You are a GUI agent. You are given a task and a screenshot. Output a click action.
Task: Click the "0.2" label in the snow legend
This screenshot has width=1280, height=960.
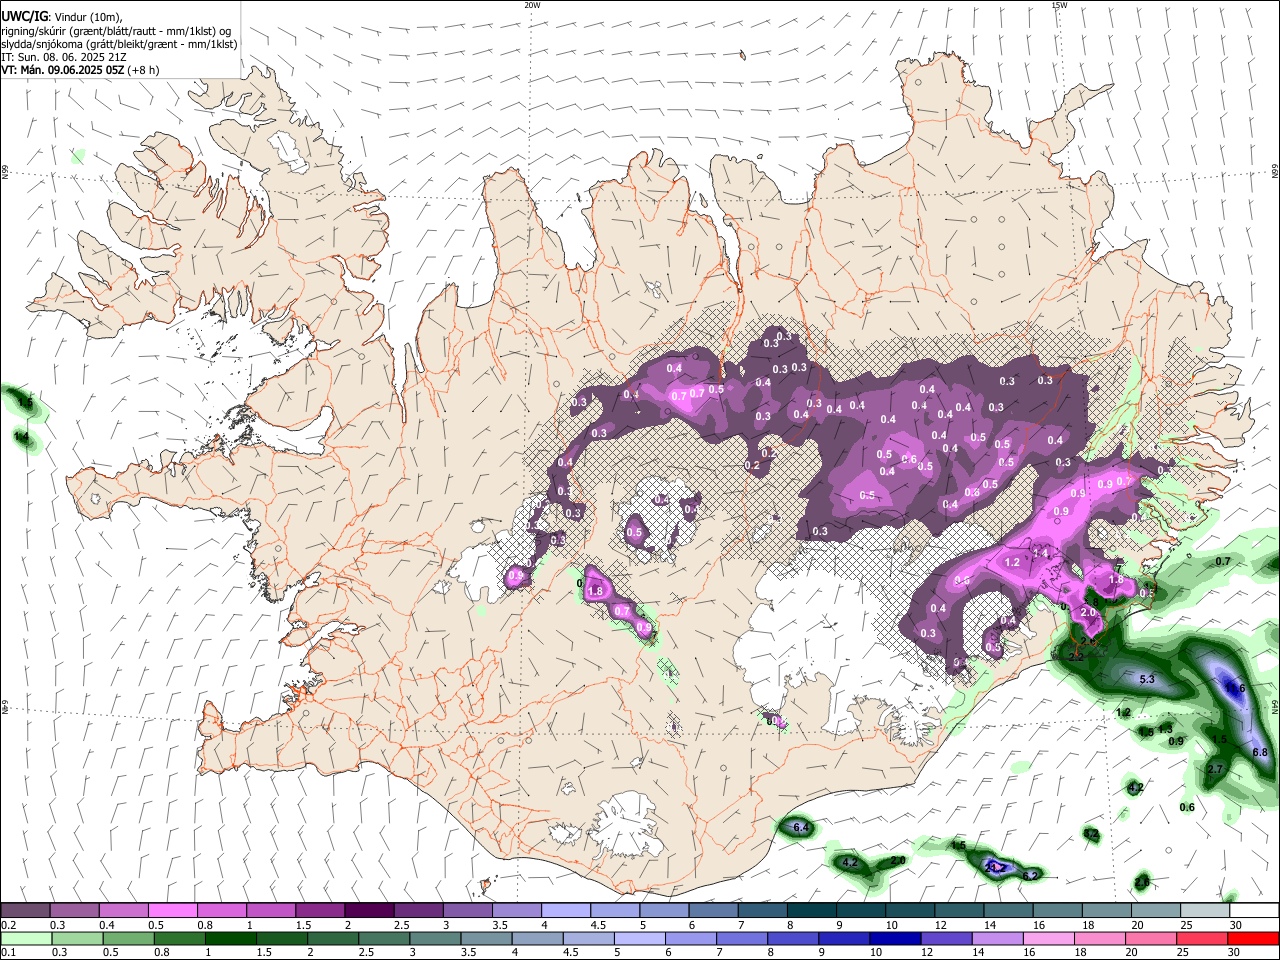tap(9, 925)
